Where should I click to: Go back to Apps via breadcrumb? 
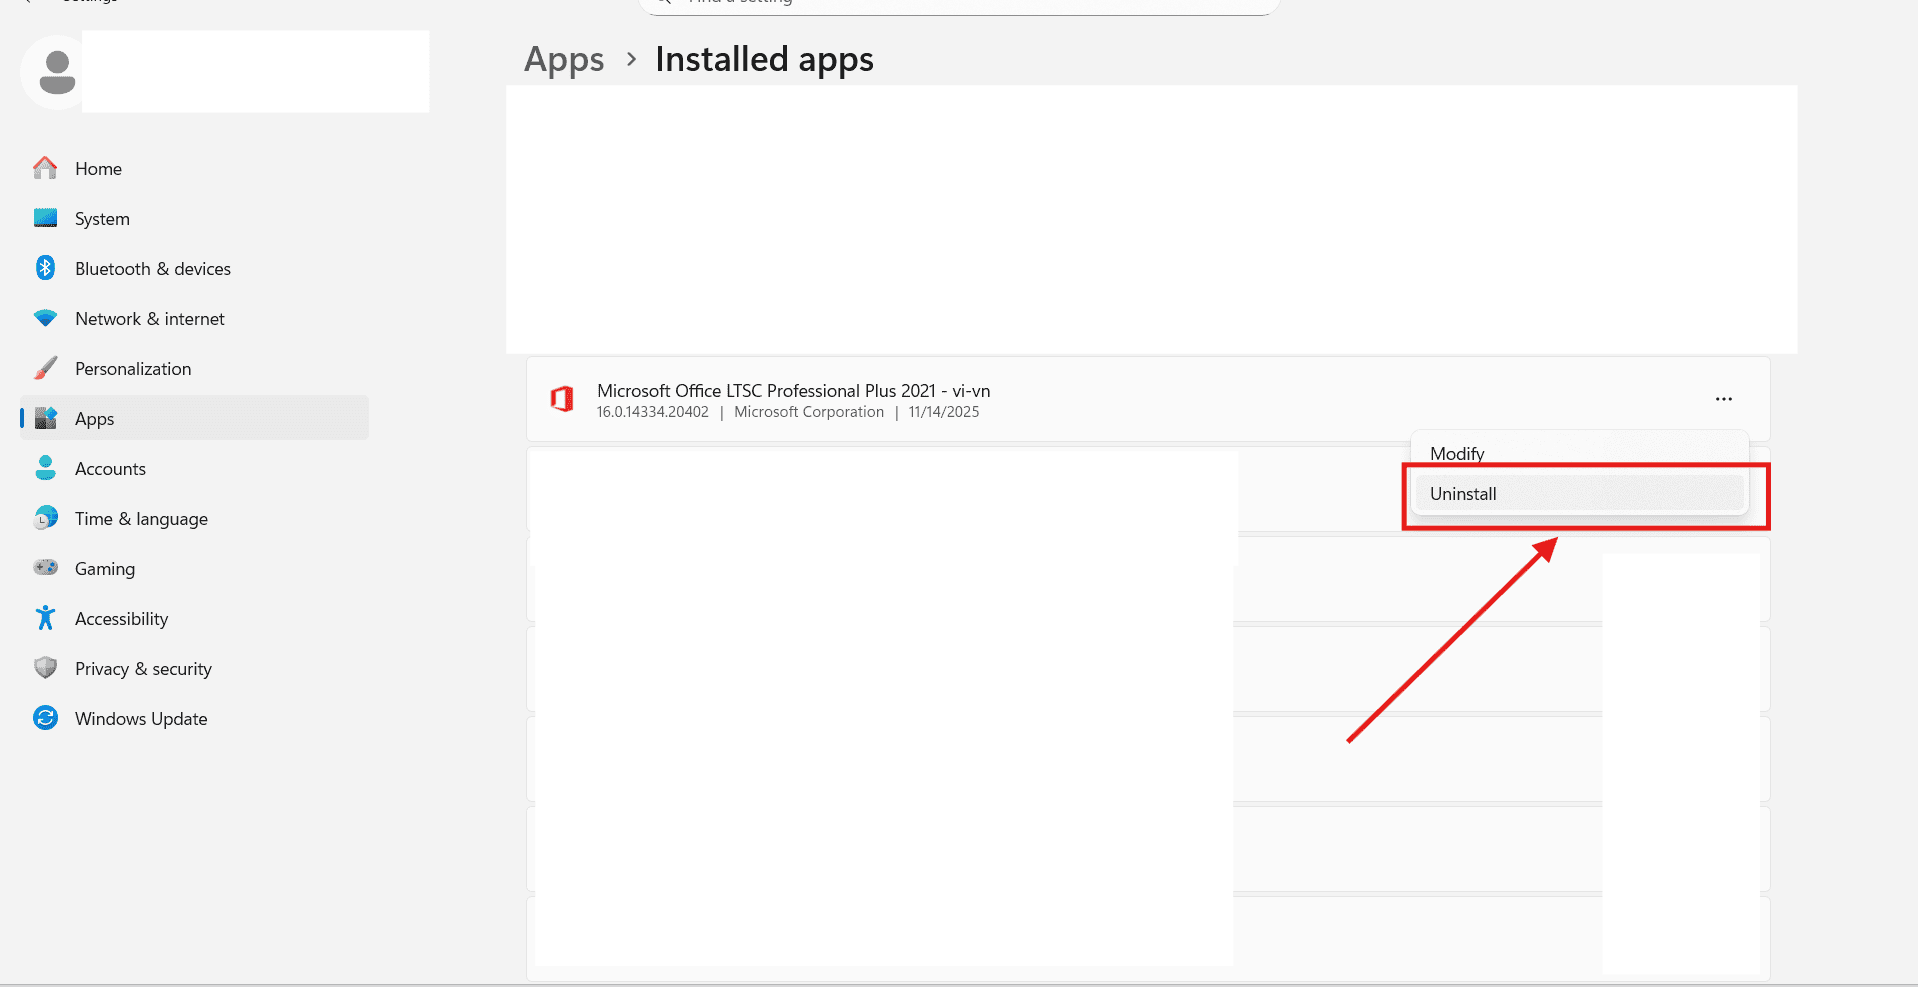(564, 60)
